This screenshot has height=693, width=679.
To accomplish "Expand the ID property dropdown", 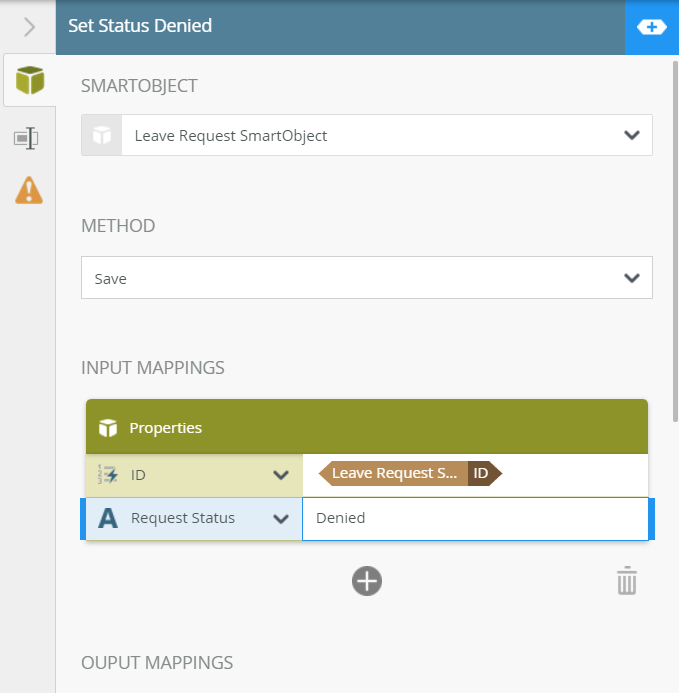I will point(281,475).
